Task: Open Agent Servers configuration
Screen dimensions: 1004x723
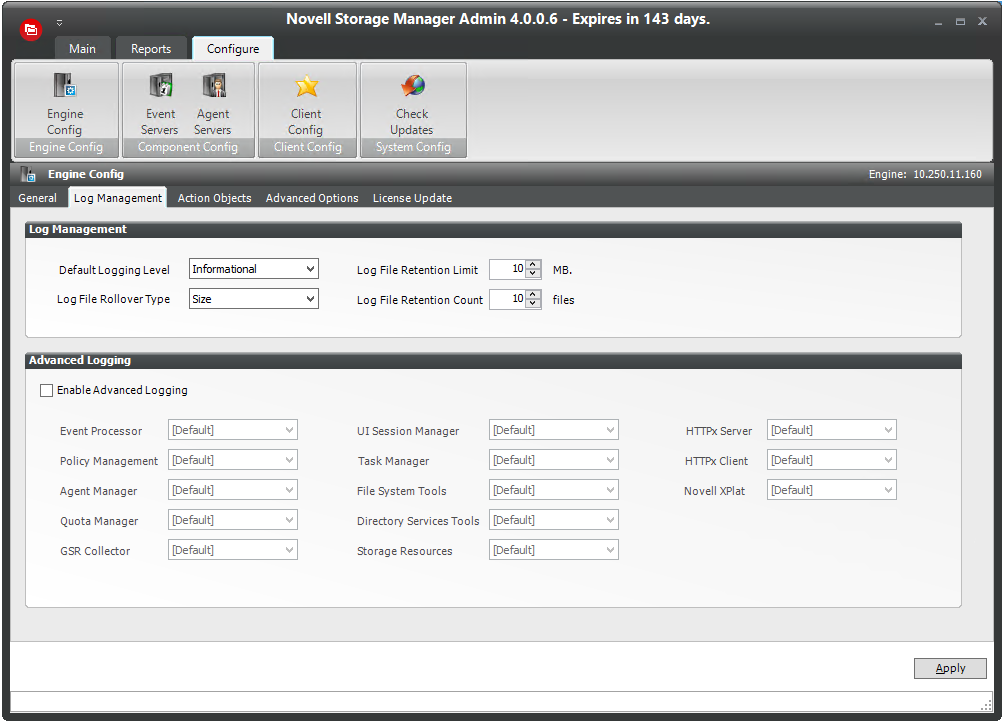Action: (x=213, y=104)
